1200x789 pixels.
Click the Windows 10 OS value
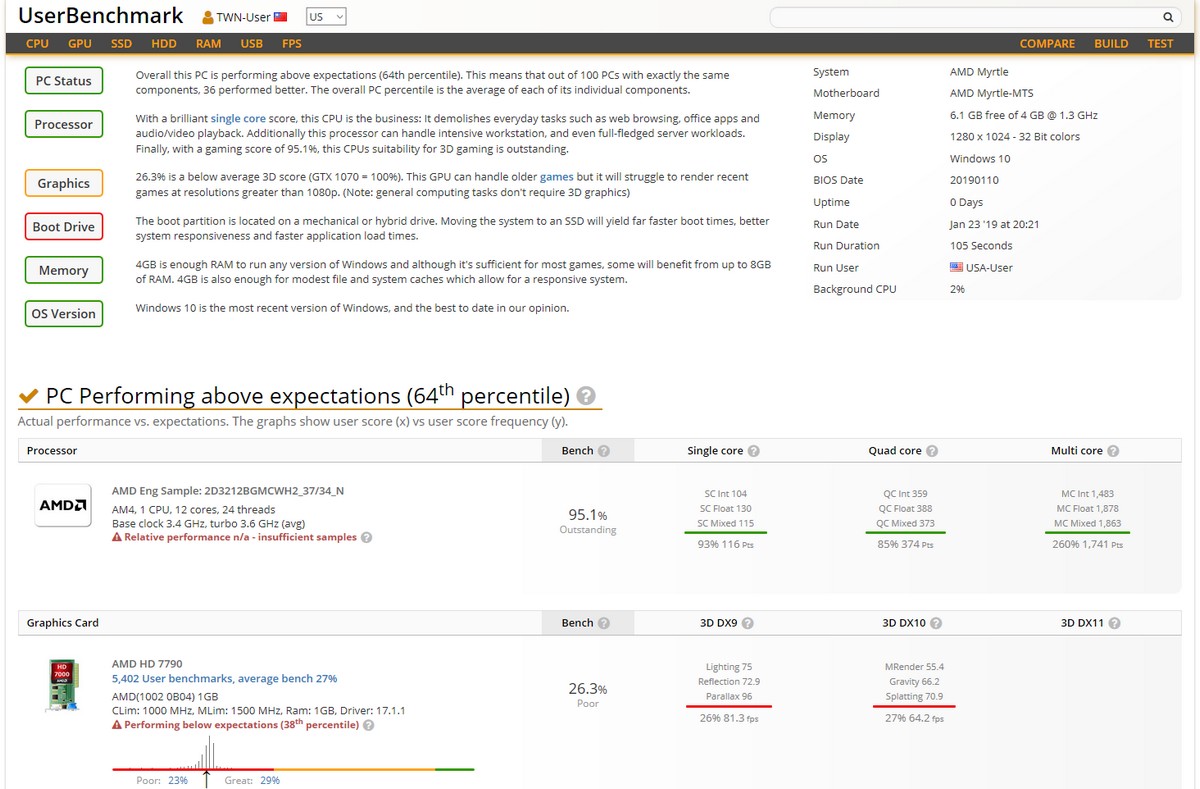980,158
